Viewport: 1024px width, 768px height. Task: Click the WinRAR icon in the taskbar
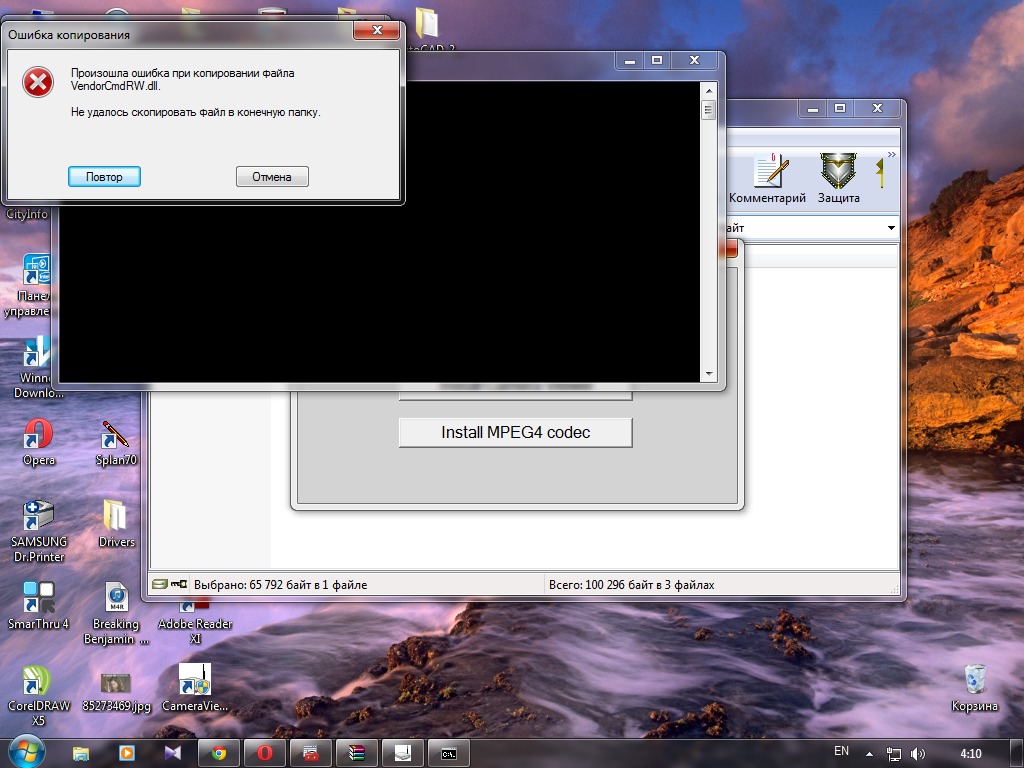[356, 753]
